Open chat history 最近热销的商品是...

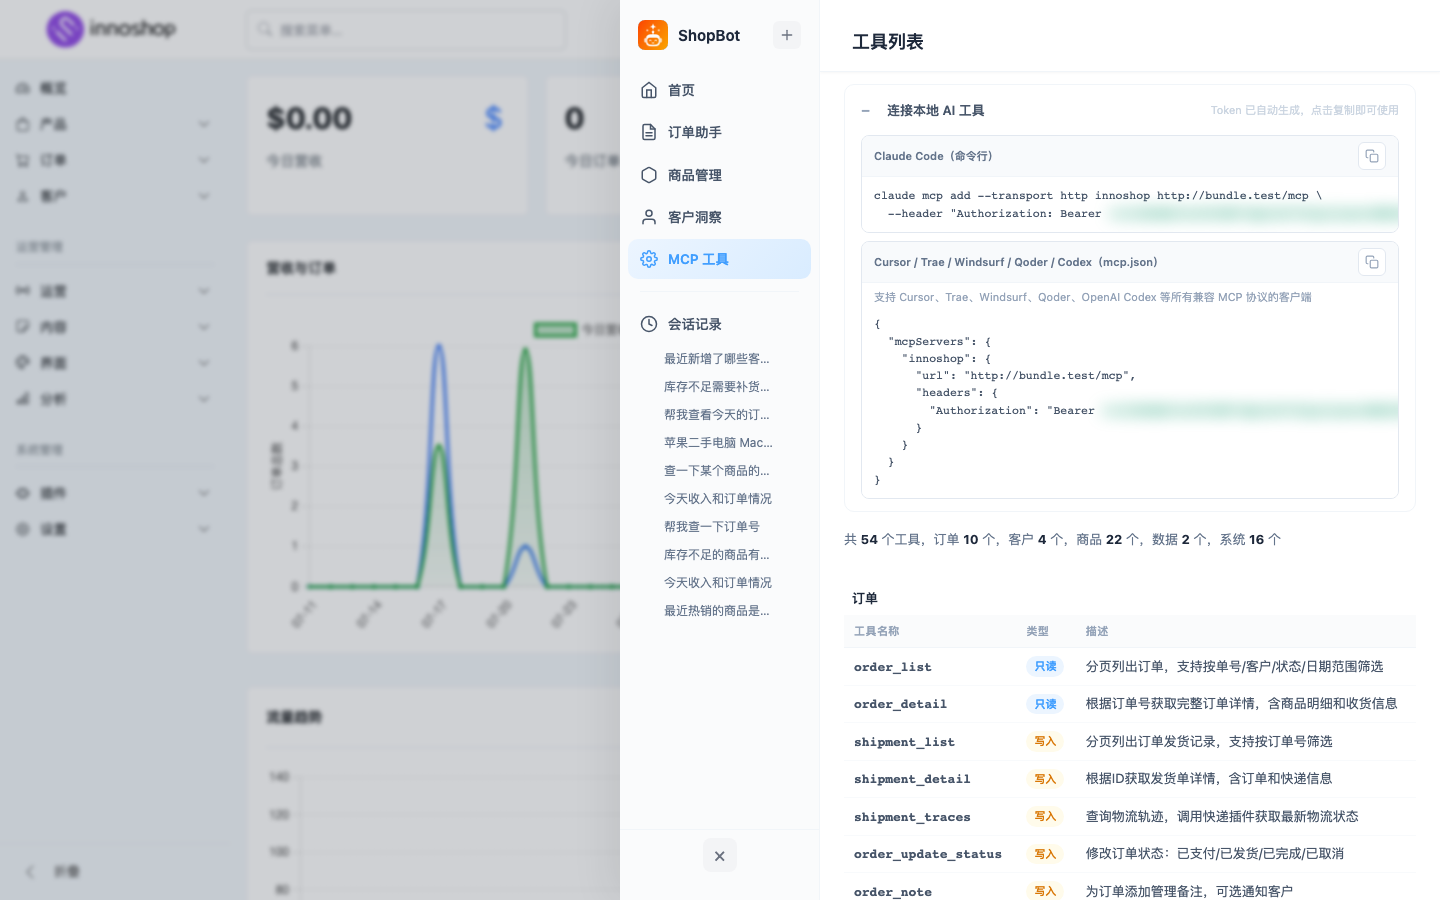pyautogui.click(x=718, y=610)
